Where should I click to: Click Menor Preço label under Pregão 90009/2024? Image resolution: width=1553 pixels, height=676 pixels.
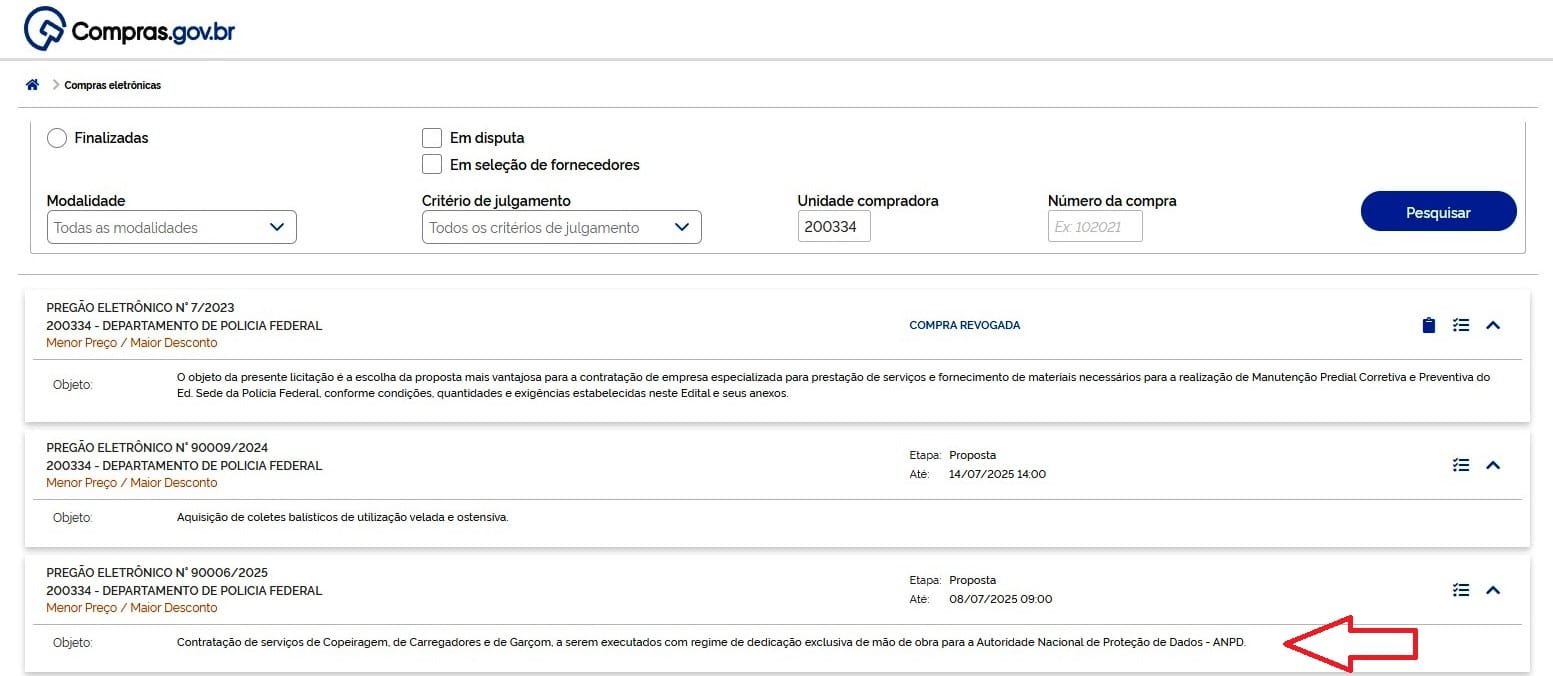click(x=132, y=483)
